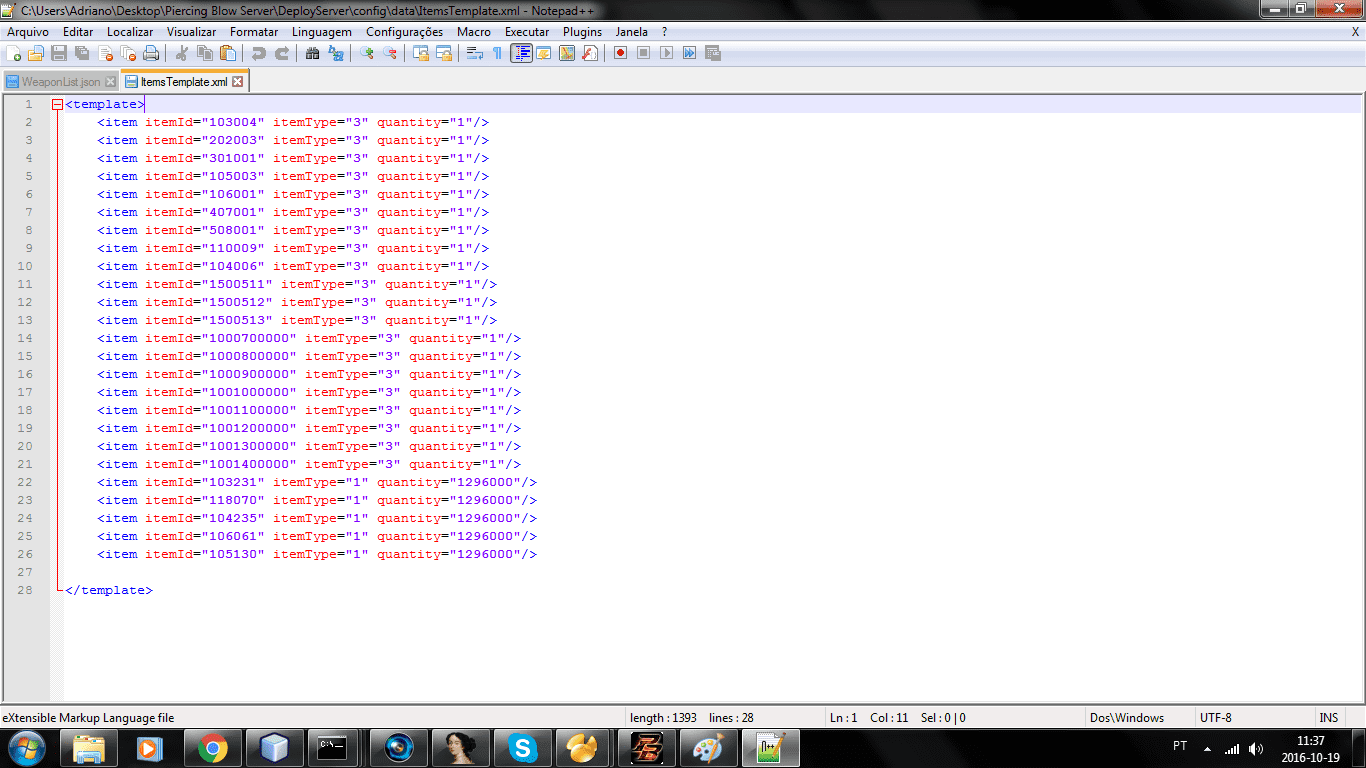Image resolution: width=1366 pixels, height=768 pixels.
Task: Click the Close All documents toolbar icon
Action: pos(128,53)
